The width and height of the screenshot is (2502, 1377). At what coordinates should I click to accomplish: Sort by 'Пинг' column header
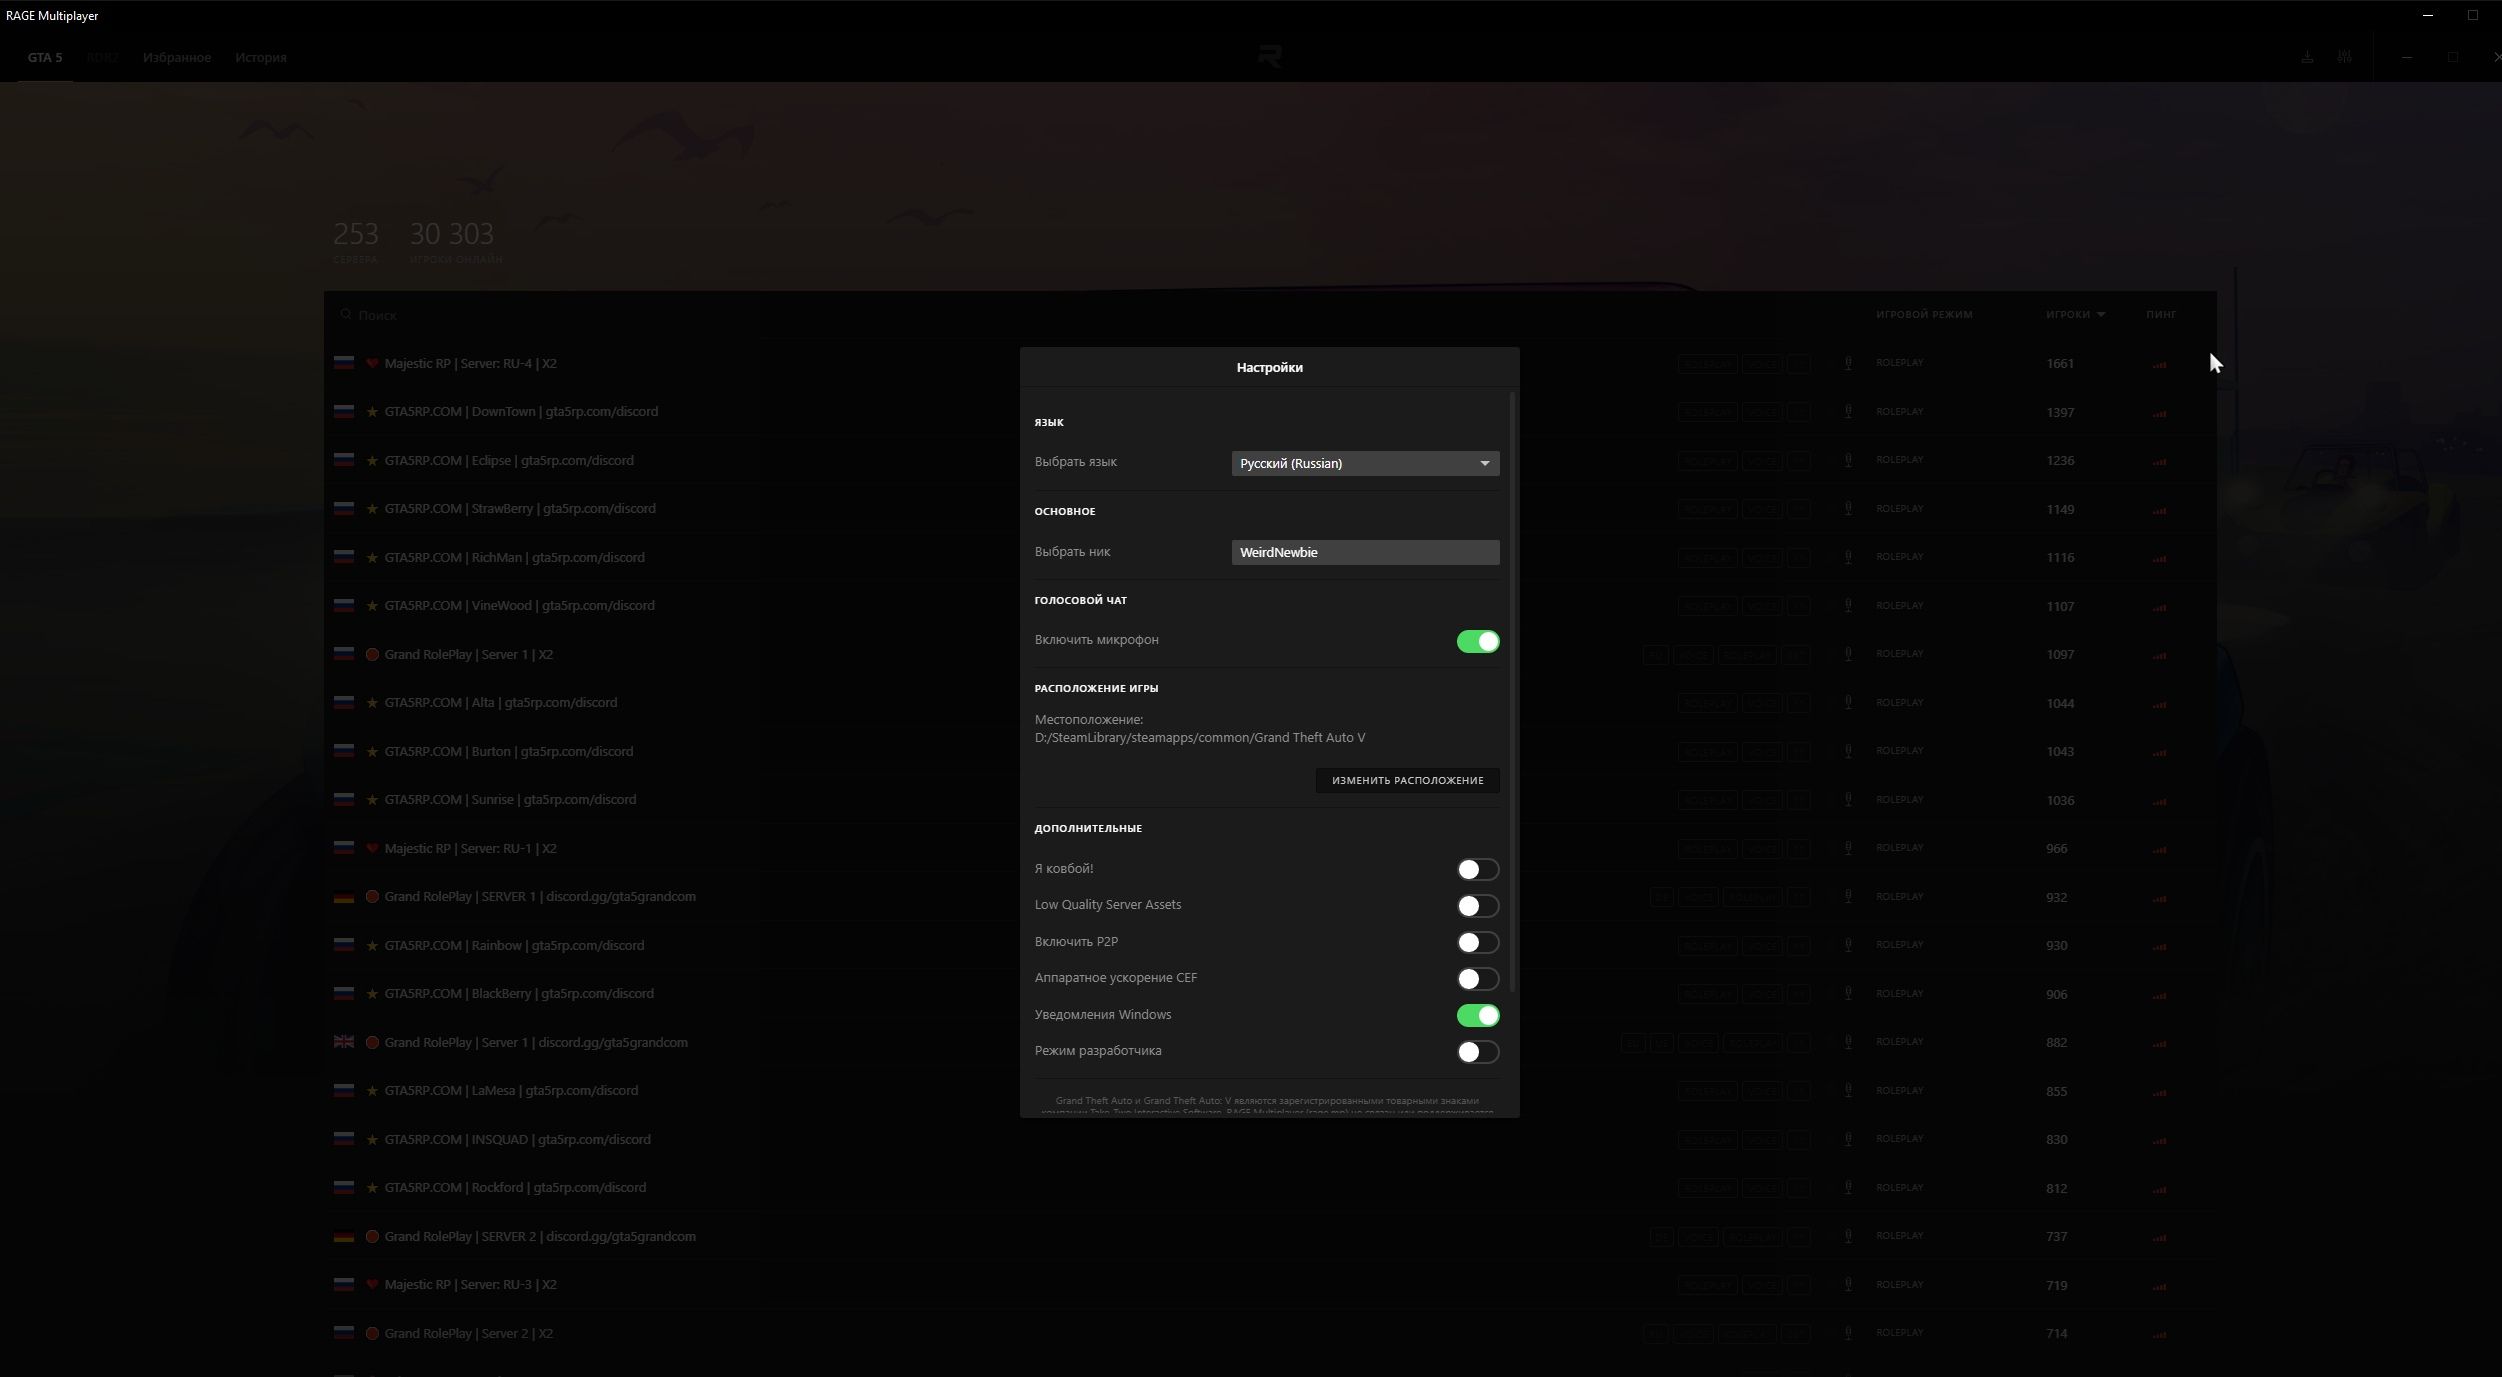(x=2160, y=314)
